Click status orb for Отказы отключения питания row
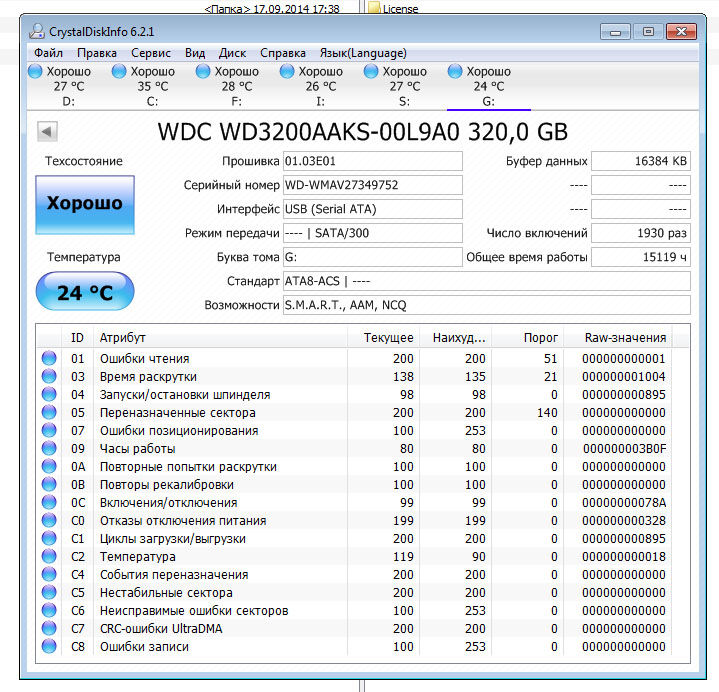The height and width of the screenshot is (692, 719). [x=49, y=520]
